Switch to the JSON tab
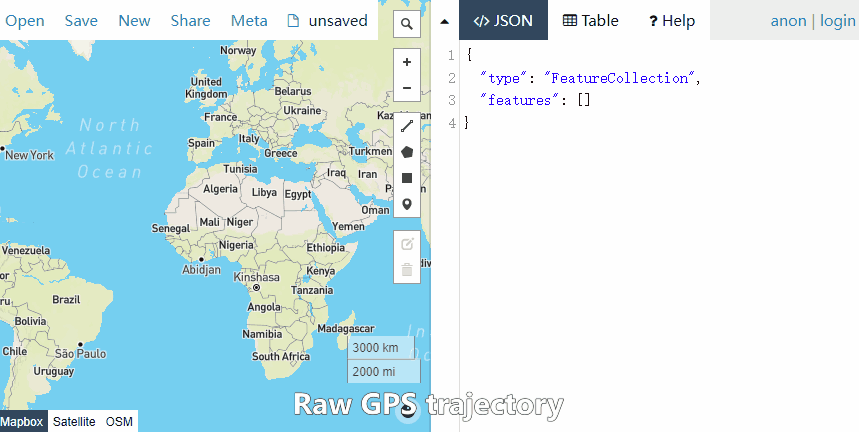Image resolution: width=859 pixels, height=432 pixels. 503,20
